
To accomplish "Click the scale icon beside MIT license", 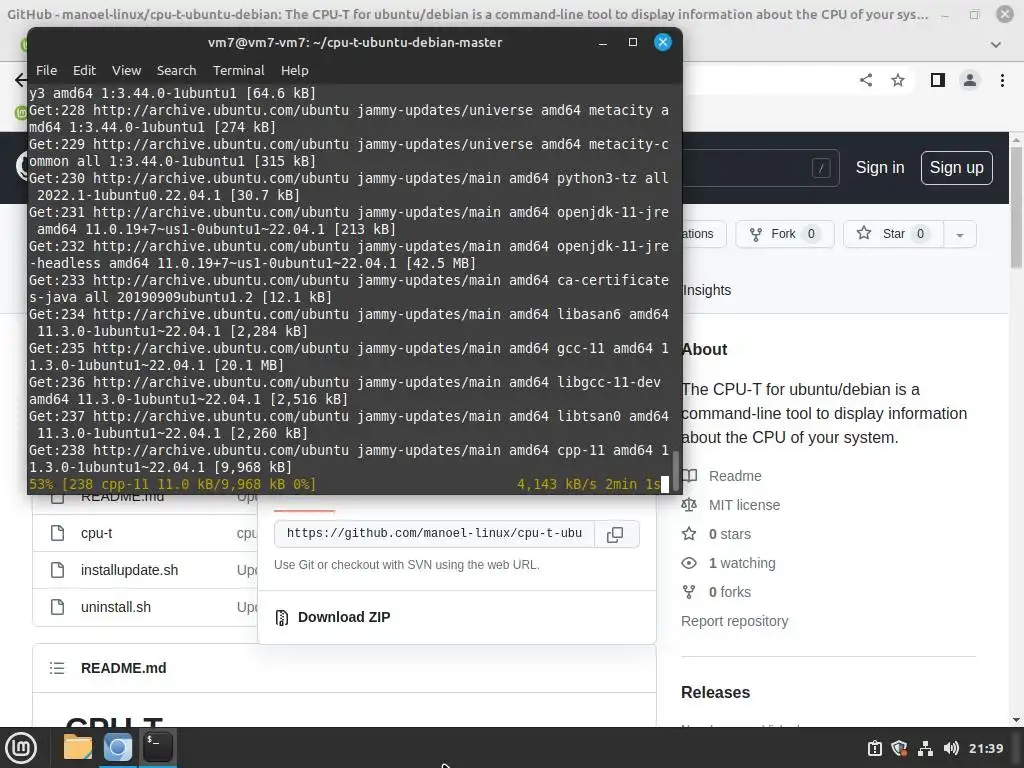I will [x=689, y=505].
